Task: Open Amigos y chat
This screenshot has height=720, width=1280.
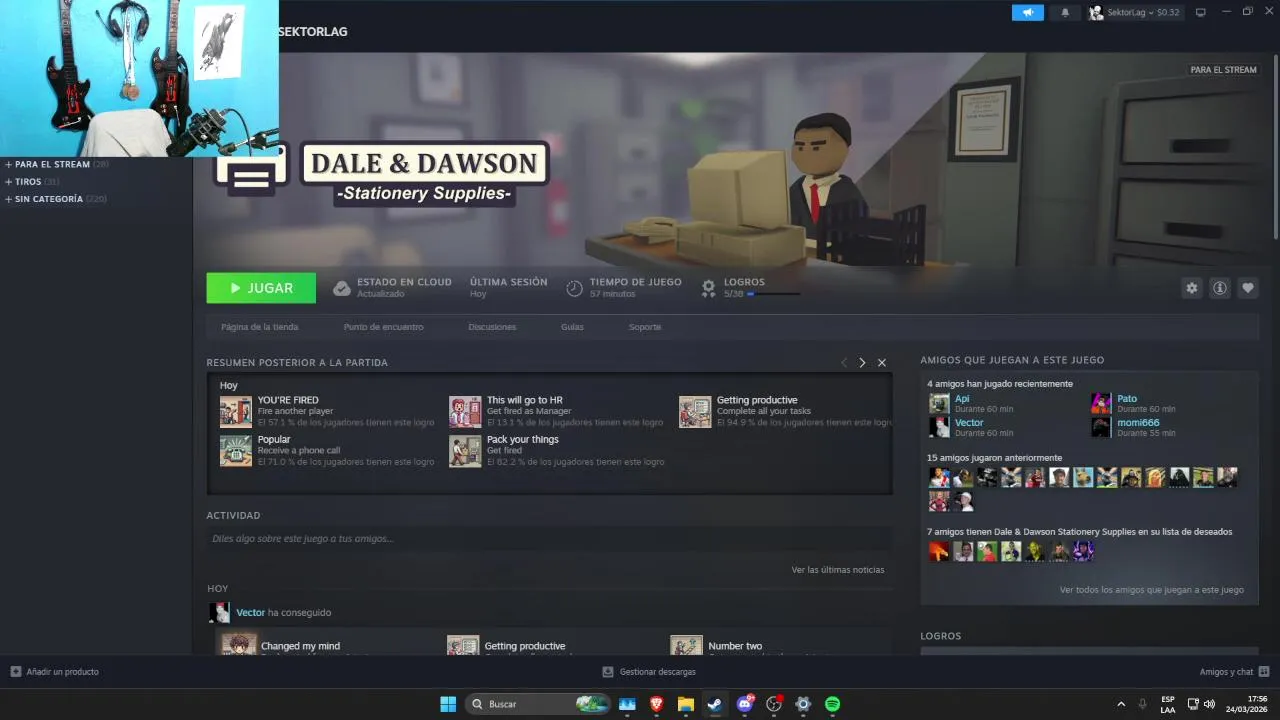Action: 1234,672
